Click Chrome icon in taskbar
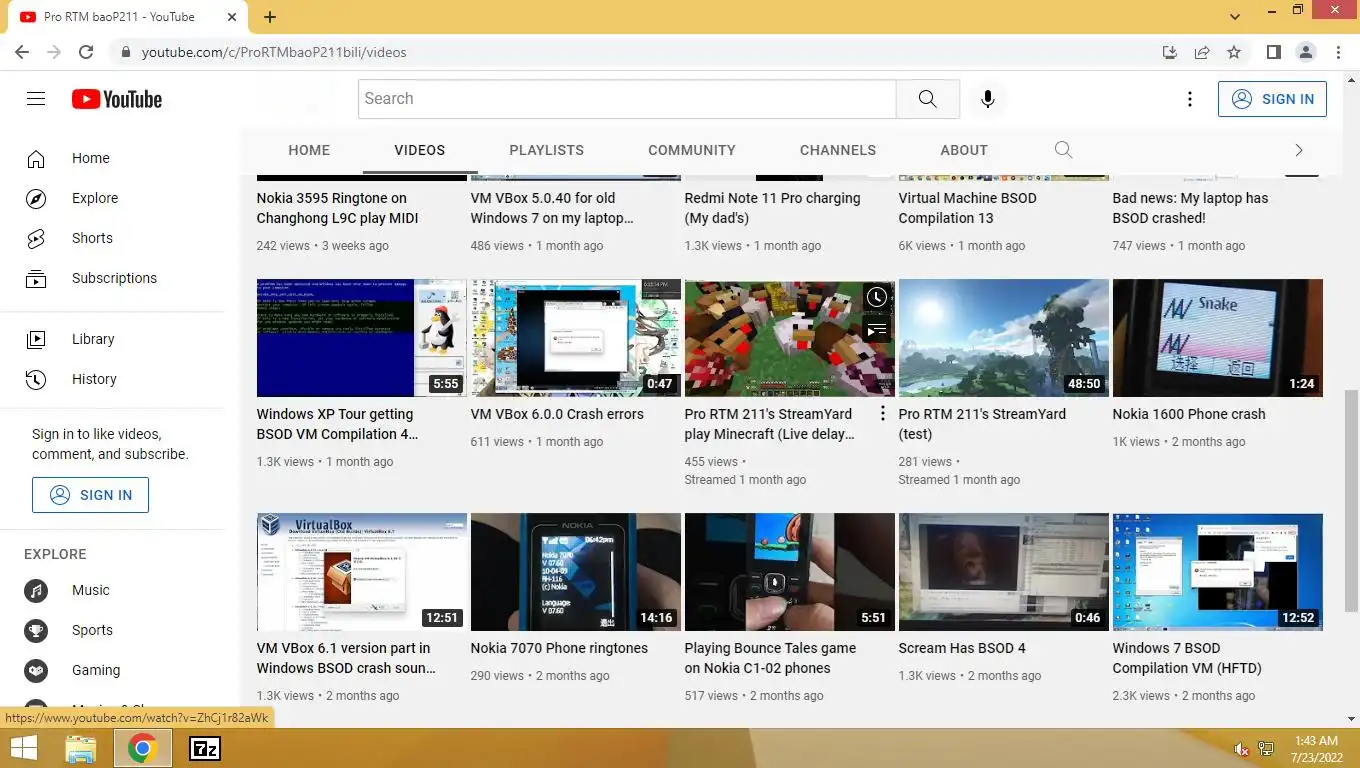The image size is (1360, 768). click(142, 748)
